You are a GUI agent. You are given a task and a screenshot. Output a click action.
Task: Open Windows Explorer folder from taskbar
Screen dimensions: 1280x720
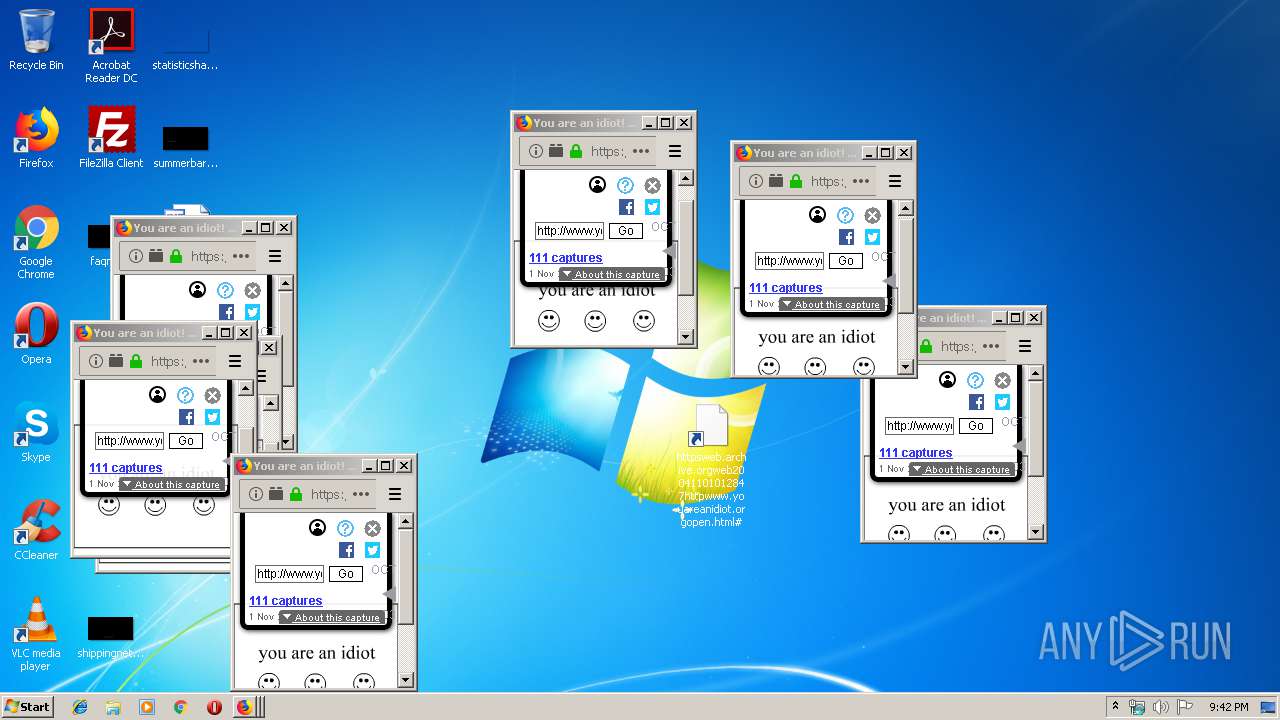pos(113,707)
